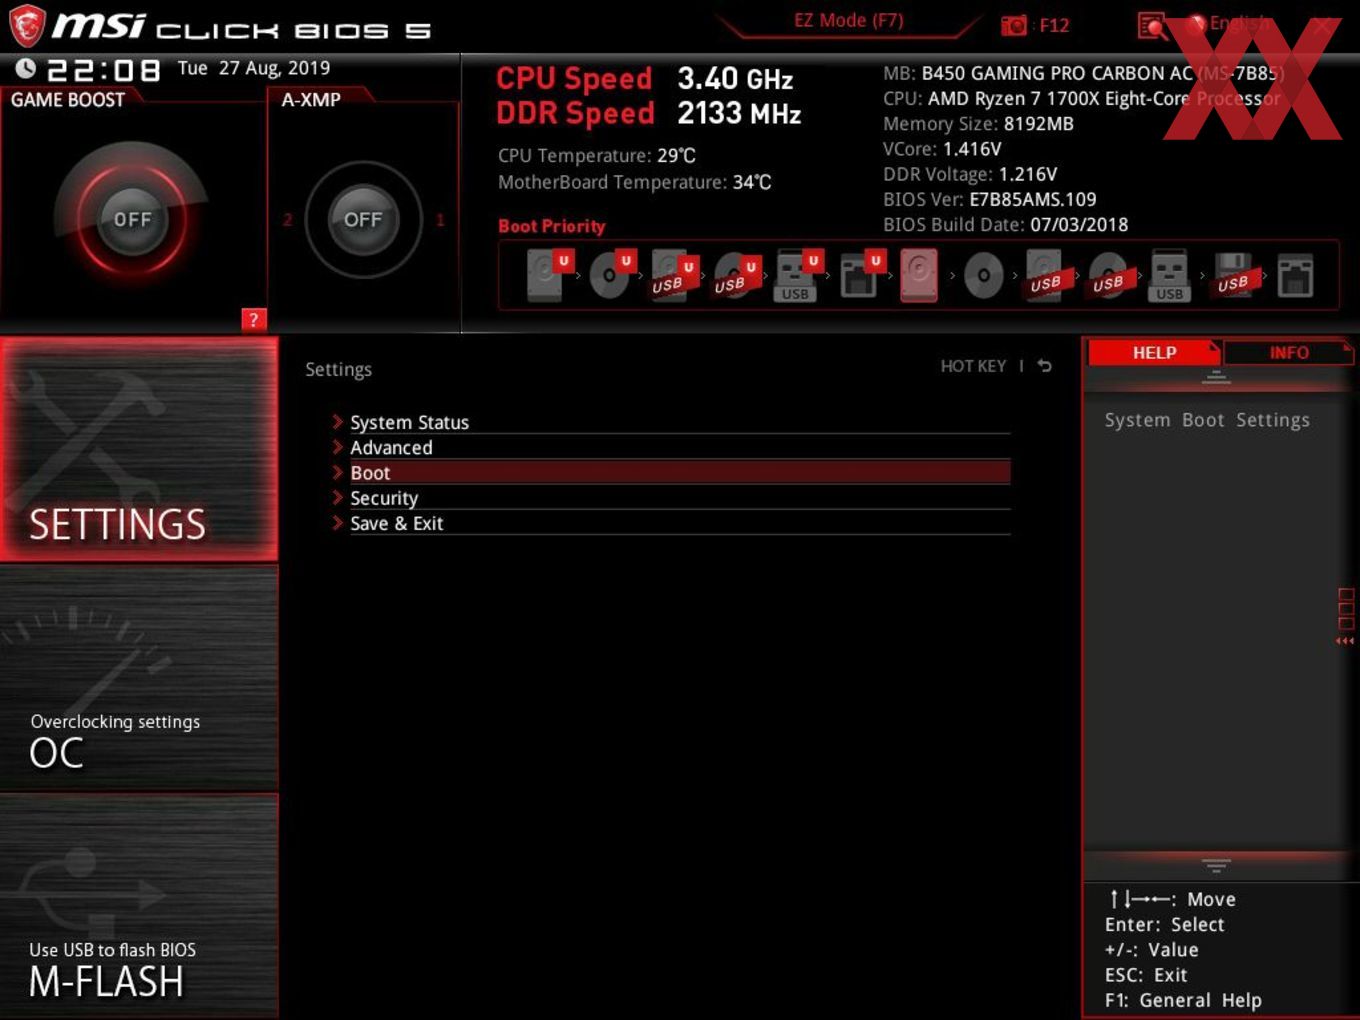Viewport: 1360px width, 1020px height.
Task: Click the 22:08 system time
Action: click(103, 70)
